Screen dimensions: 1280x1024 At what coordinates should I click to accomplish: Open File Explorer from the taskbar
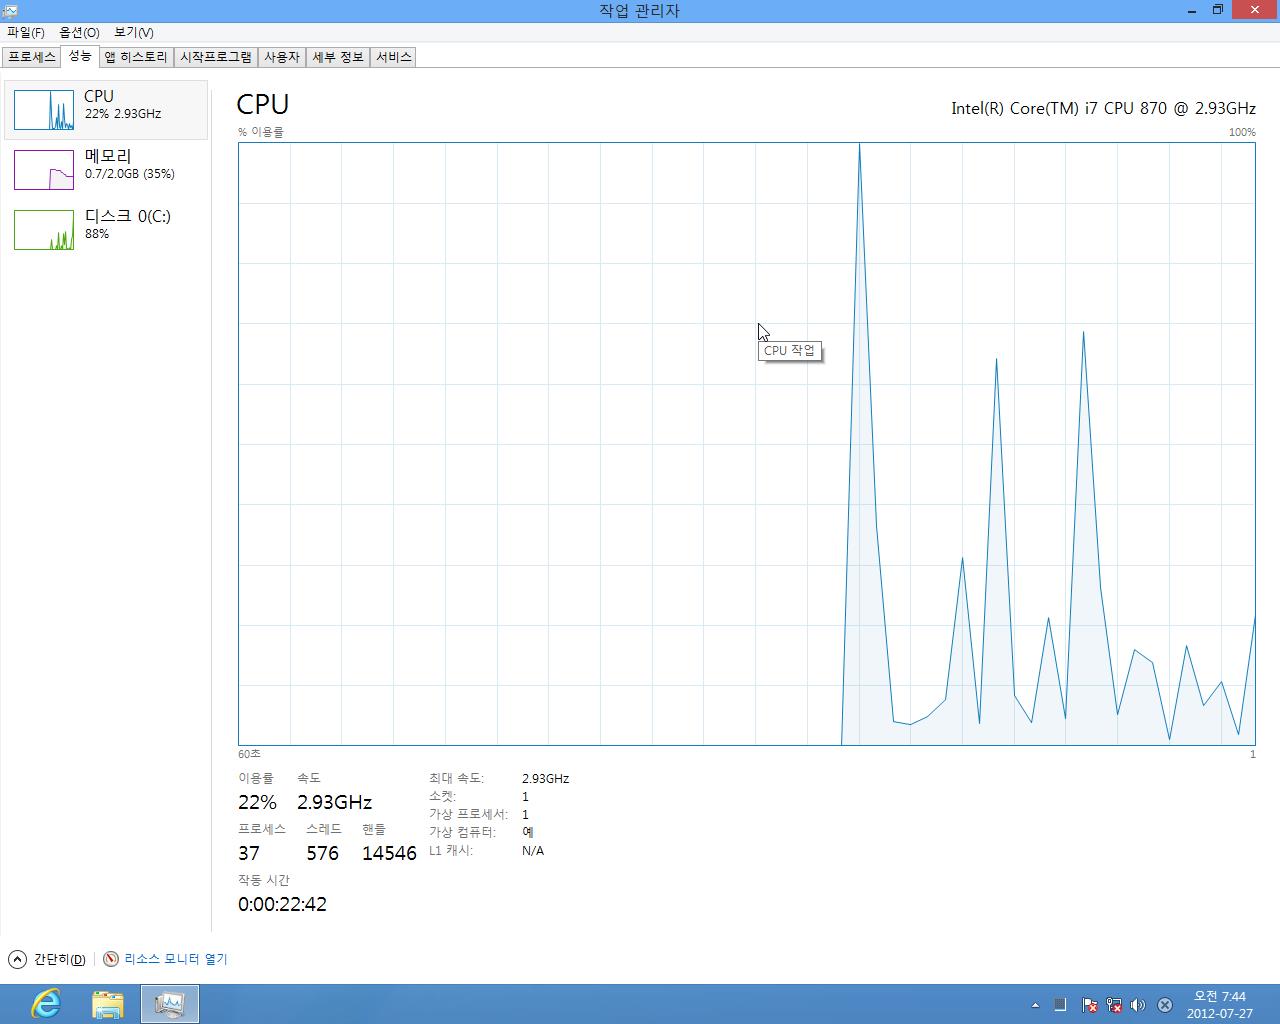107,1004
